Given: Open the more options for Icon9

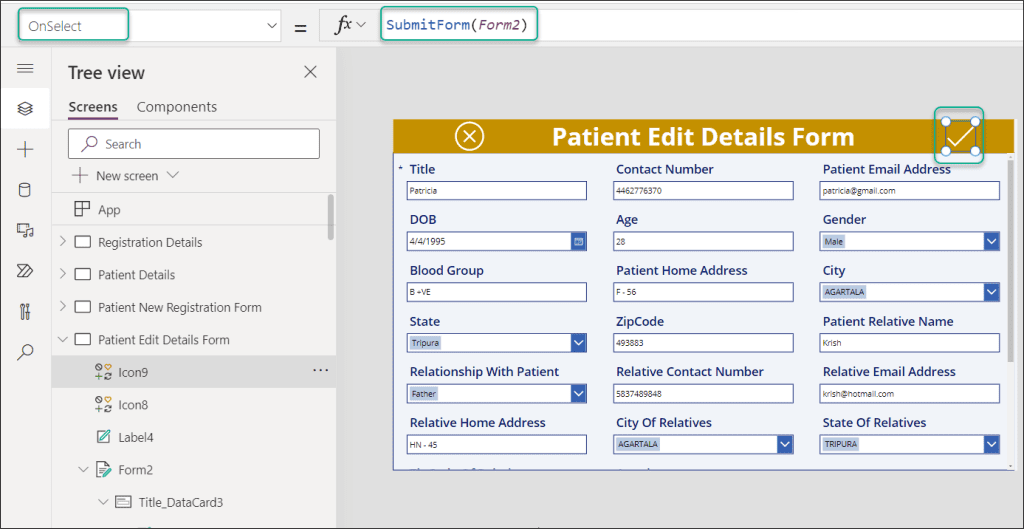Looking at the screenshot, I should [x=321, y=371].
